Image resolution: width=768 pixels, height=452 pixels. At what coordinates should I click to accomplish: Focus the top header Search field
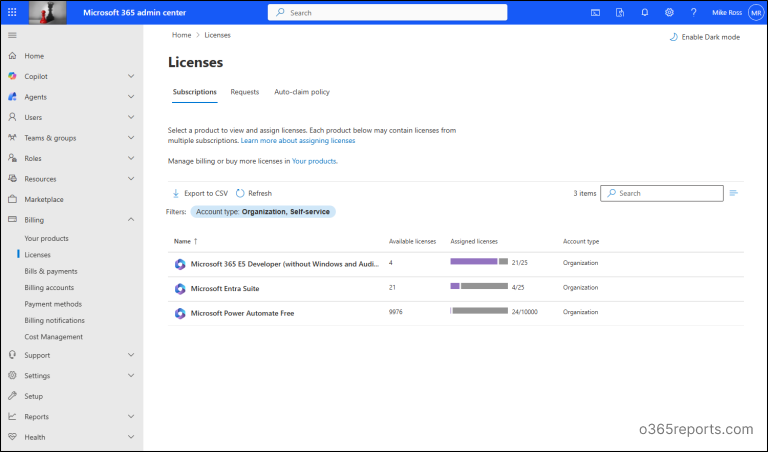coord(387,13)
